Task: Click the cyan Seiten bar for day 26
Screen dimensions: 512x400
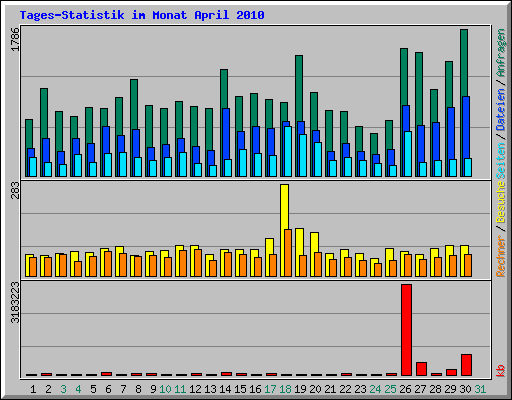Action: (x=408, y=154)
